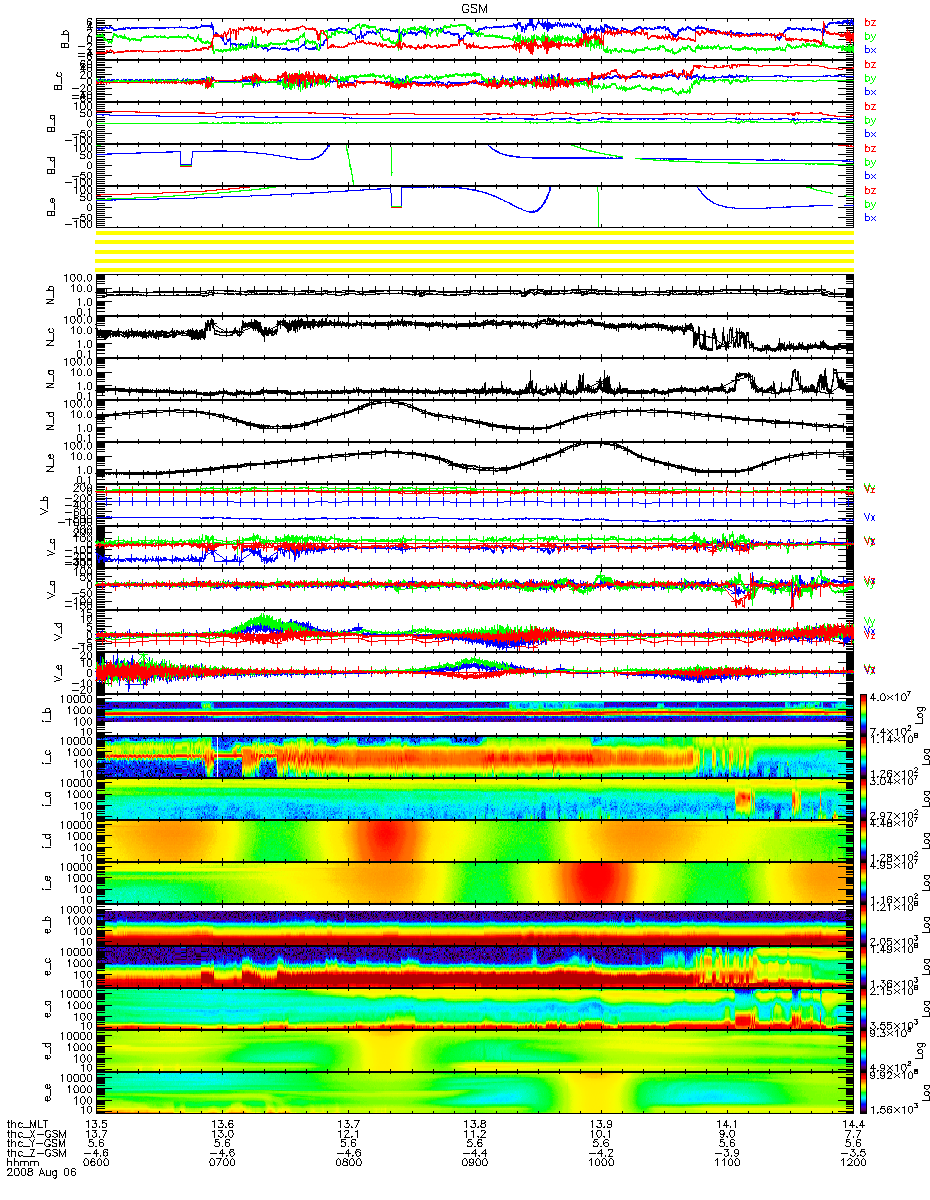
Task: Click the 0900 time tick label
Action: click(x=474, y=1161)
